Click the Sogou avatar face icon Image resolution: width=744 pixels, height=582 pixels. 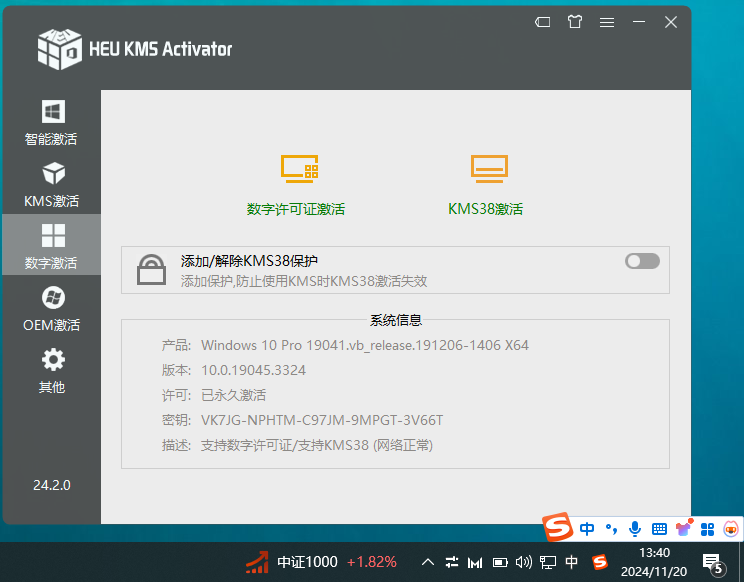[731, 528]
